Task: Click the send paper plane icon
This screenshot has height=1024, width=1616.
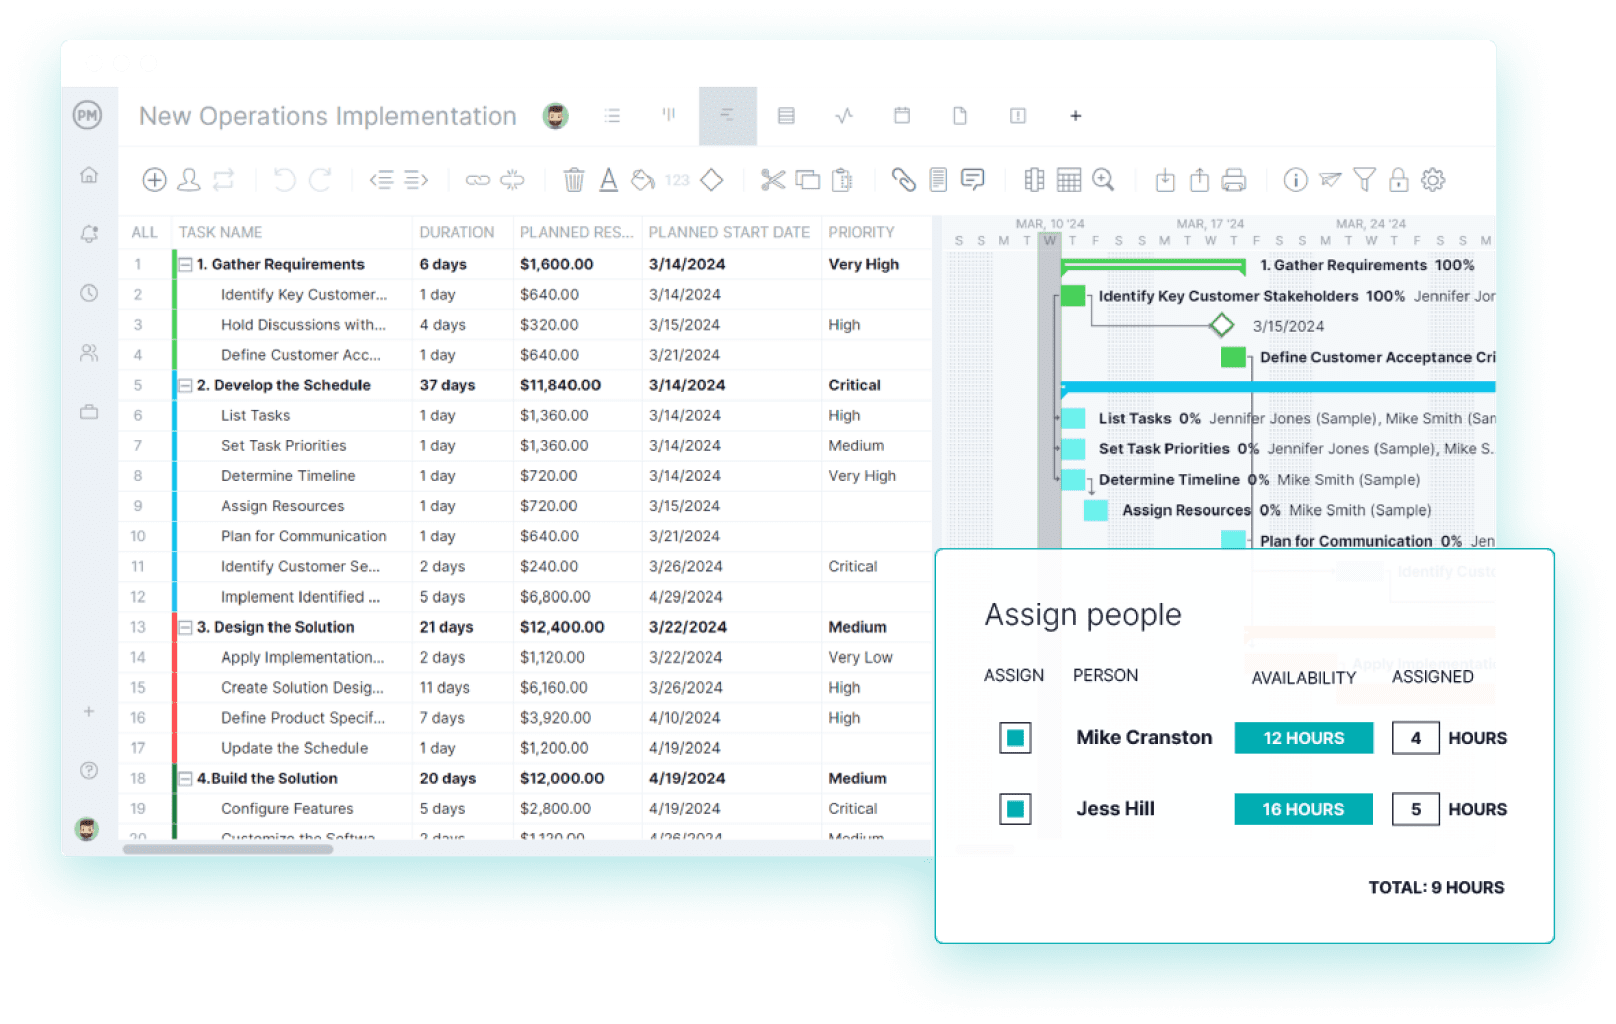Action: click(1330, 180)
